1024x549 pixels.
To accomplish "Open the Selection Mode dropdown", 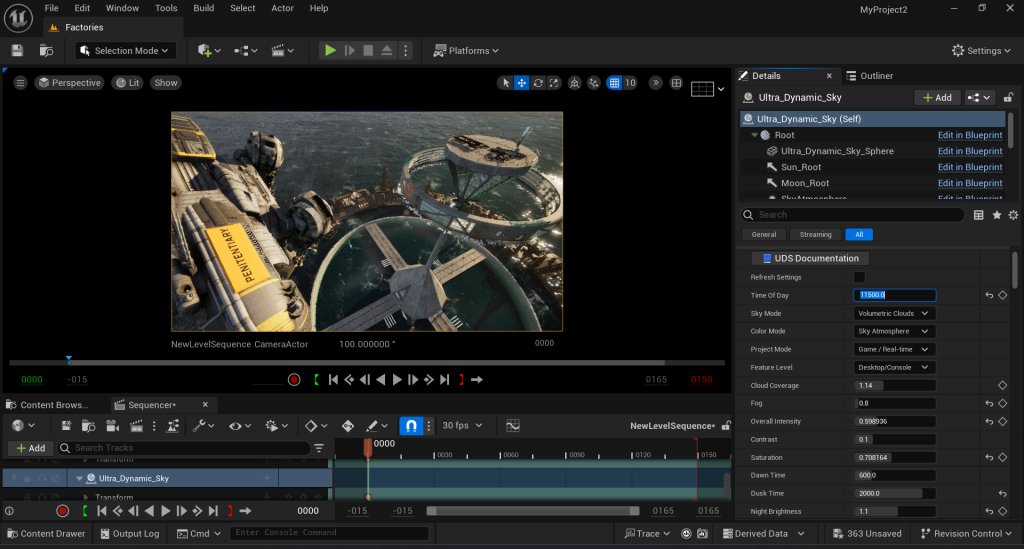I will (133, 50).
